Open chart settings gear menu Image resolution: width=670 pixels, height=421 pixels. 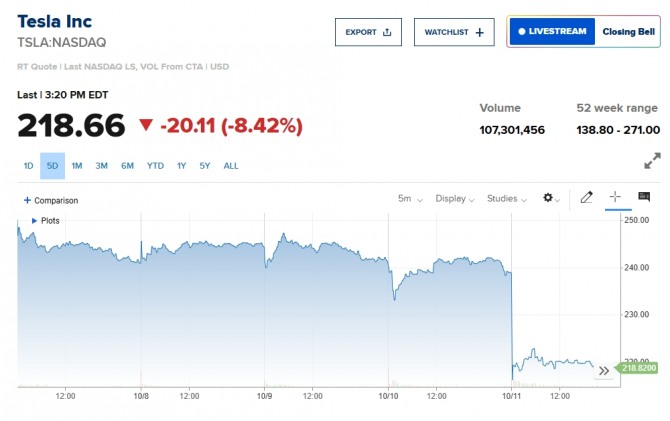pyautogui.click(x=551, y=198)
